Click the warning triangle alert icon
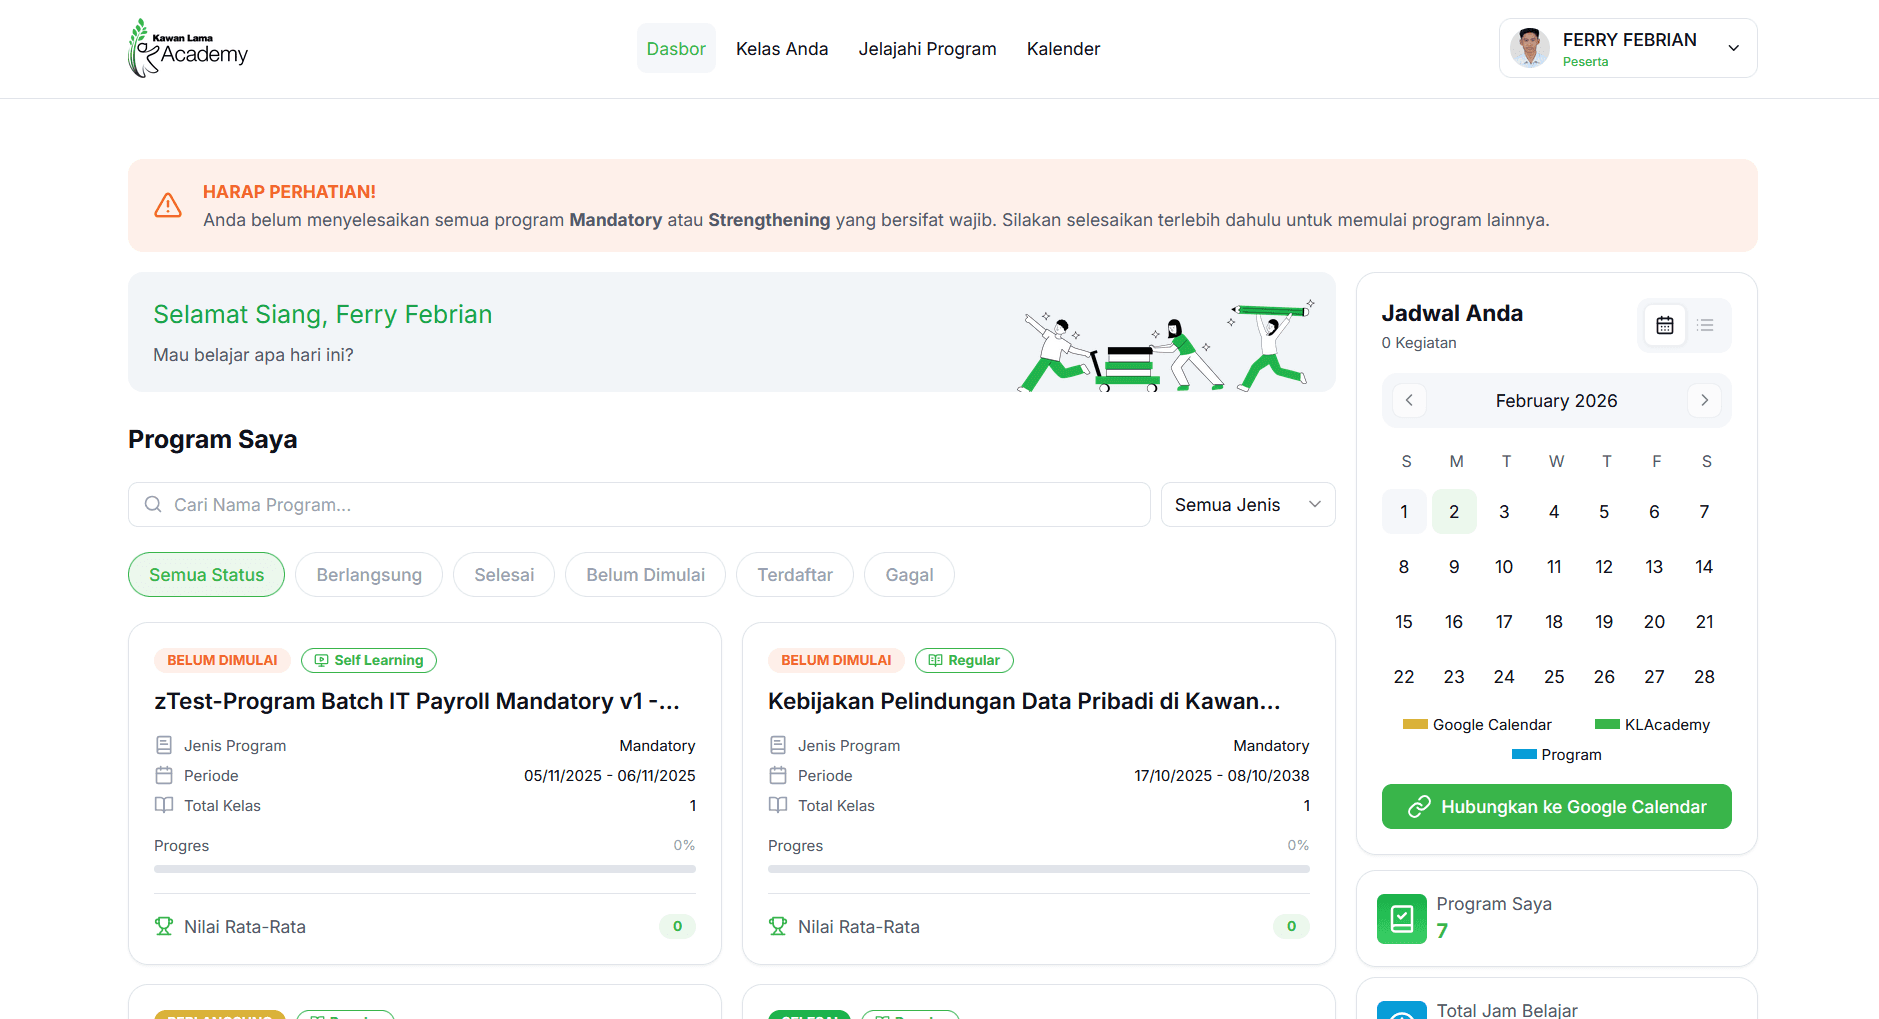This screenshot has width=1879, height=1019. [168, 205]
